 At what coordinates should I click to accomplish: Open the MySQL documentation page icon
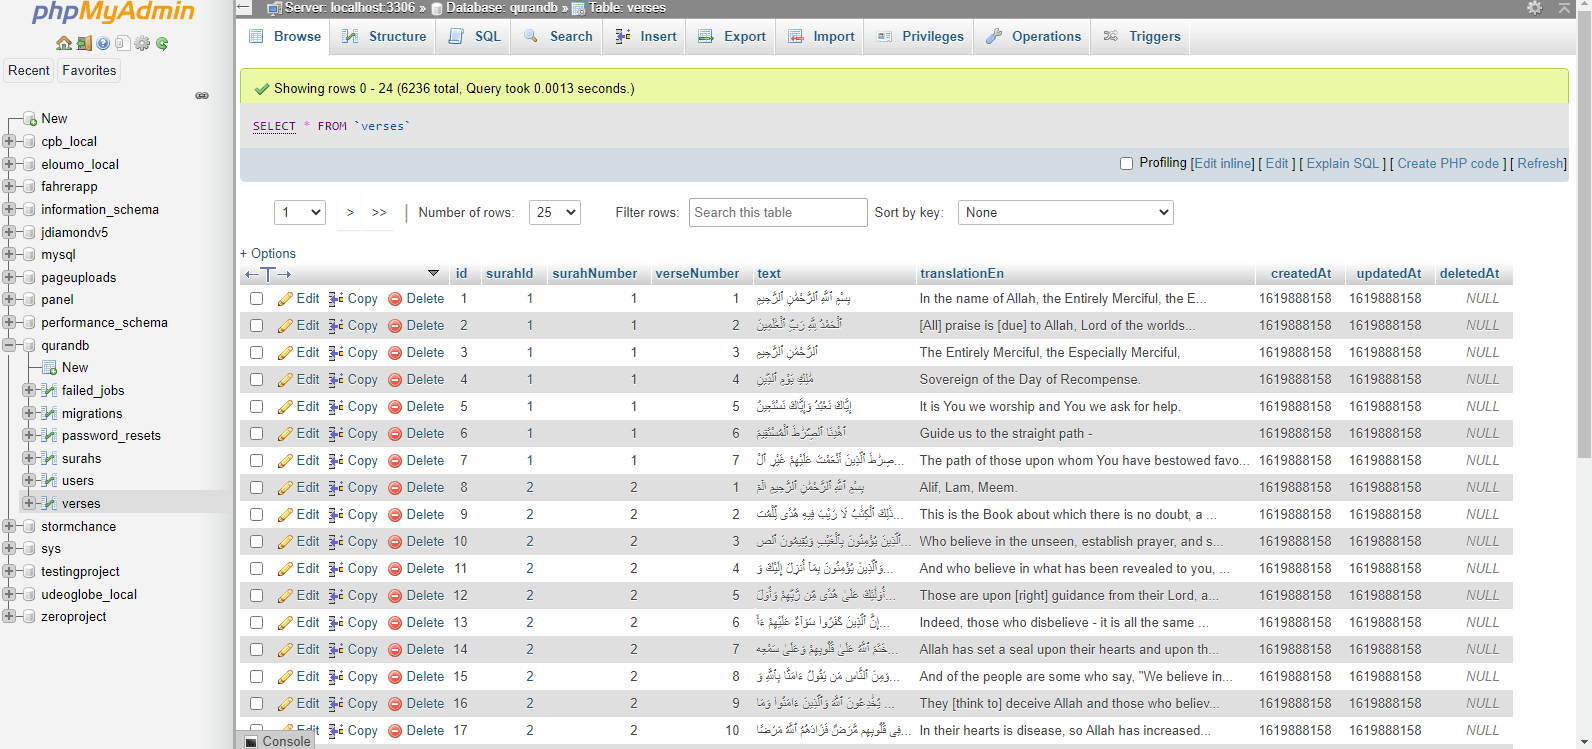(x=122, y=43)
